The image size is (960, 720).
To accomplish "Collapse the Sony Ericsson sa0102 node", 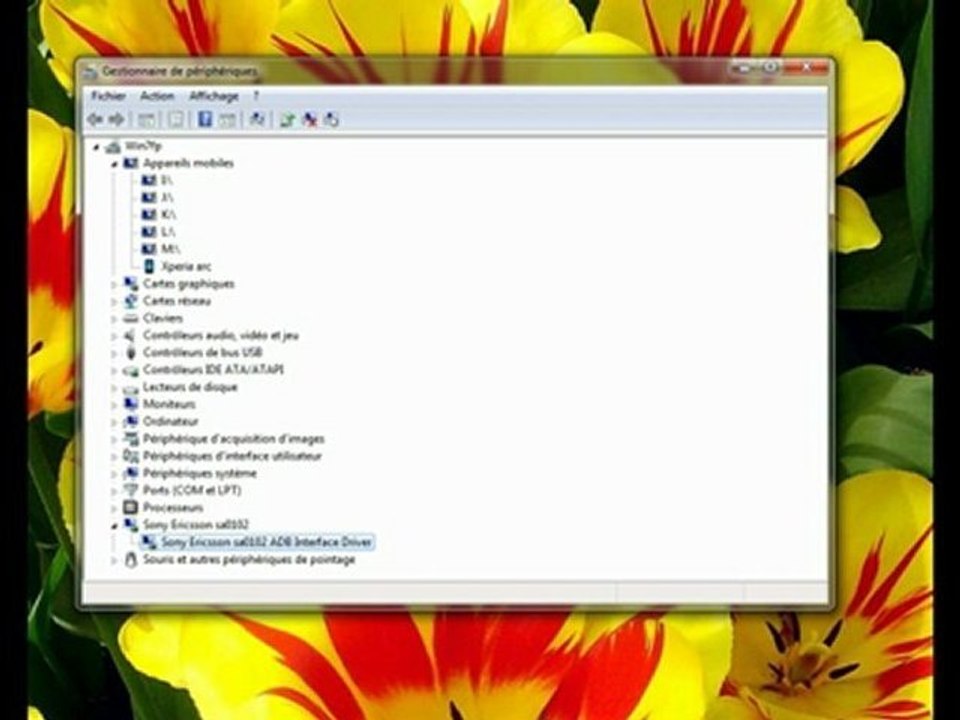I will (x=114, y=525).
